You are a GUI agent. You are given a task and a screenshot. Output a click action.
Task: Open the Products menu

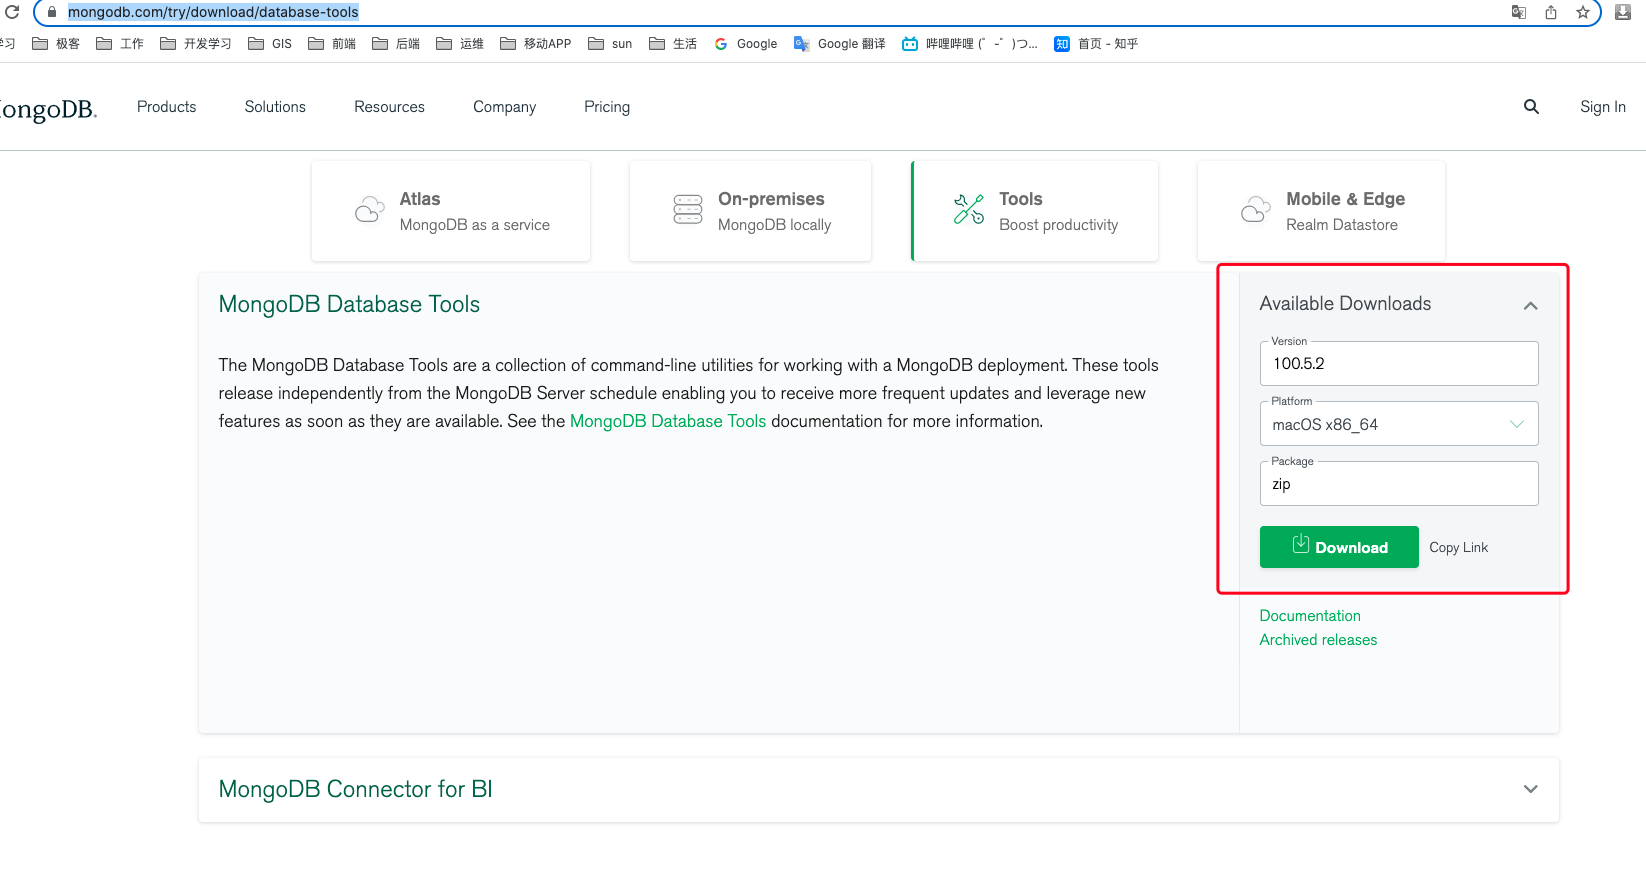(166, 107)
